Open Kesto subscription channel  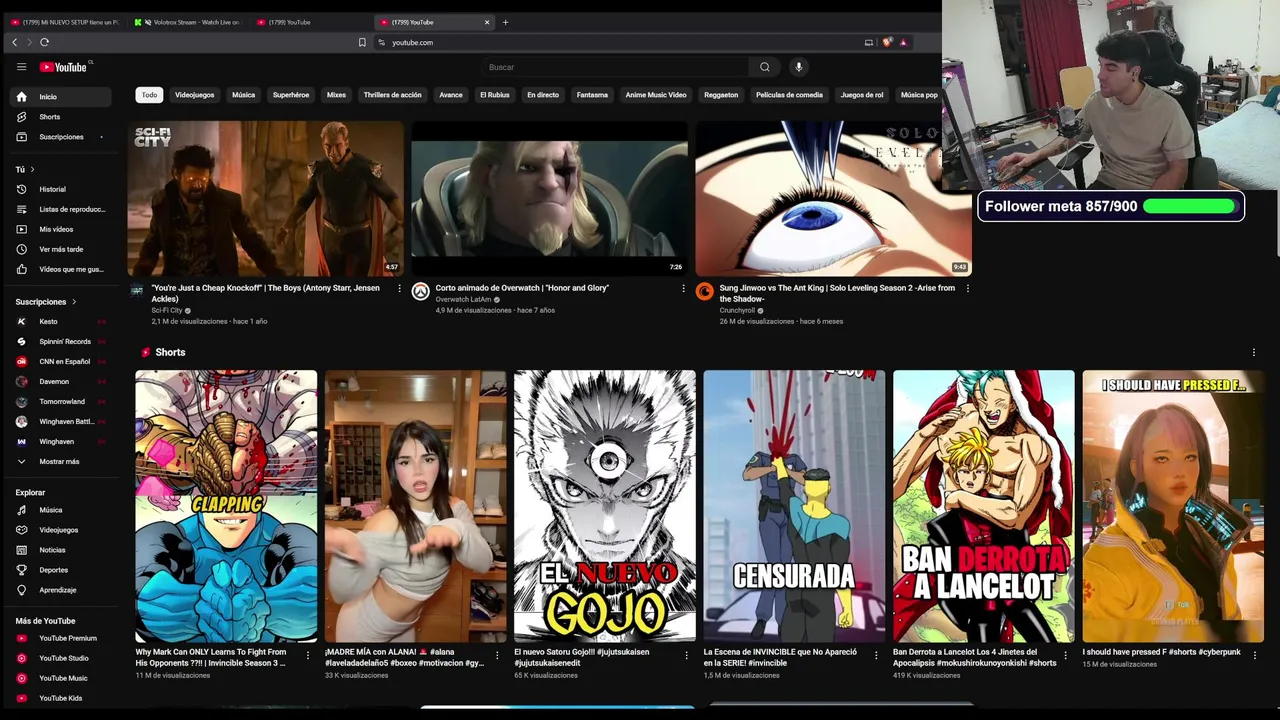tap(61, 322)
